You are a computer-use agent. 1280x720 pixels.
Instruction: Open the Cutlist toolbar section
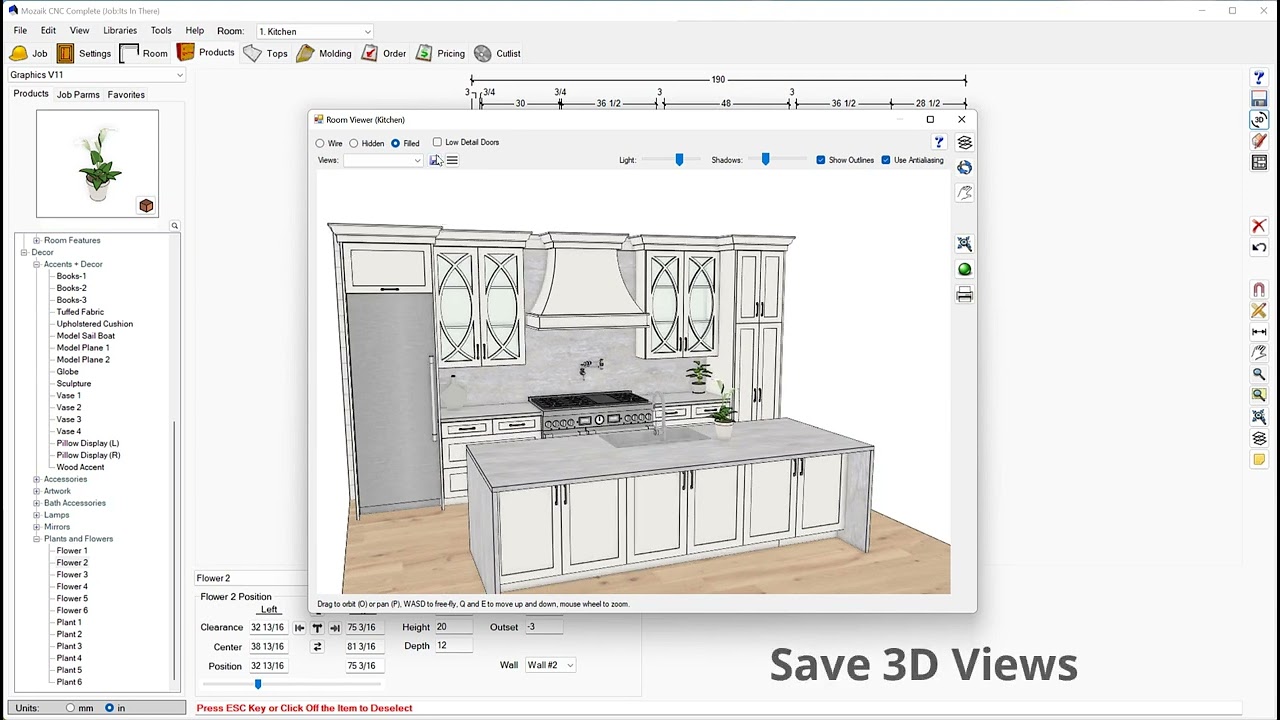click(x=497, y=53)
